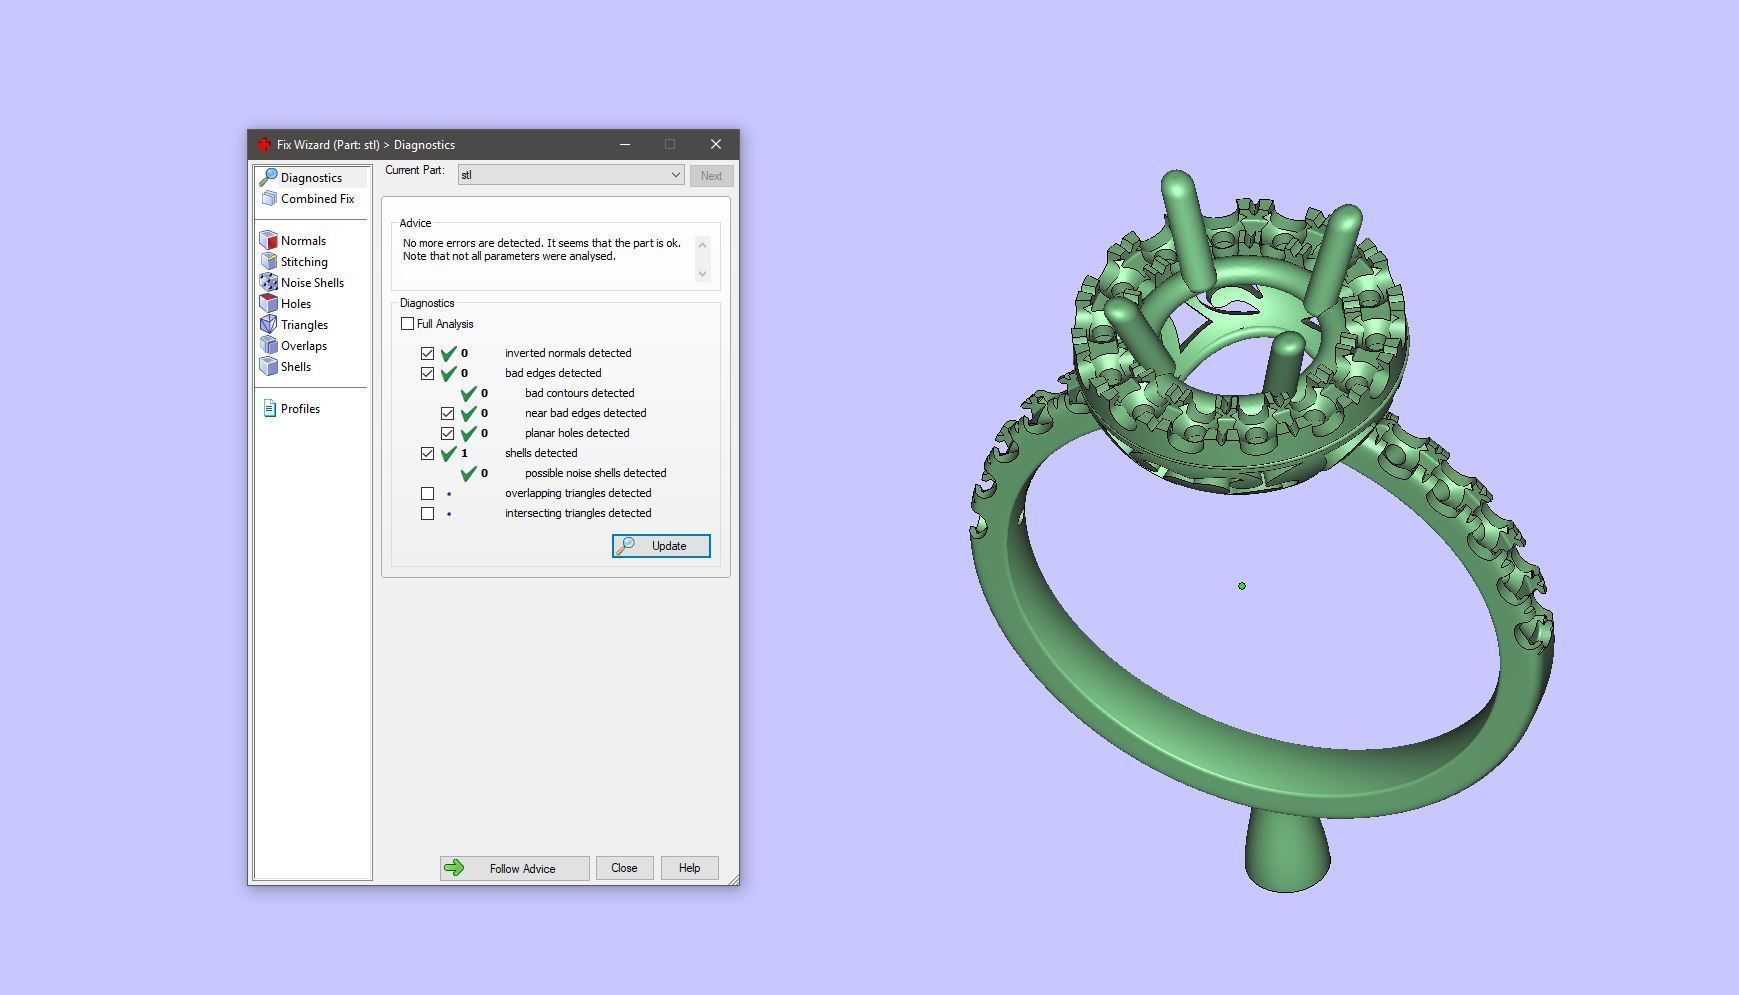Click the Next button
Screen dimensions: 1739x995
click(711, 176)
